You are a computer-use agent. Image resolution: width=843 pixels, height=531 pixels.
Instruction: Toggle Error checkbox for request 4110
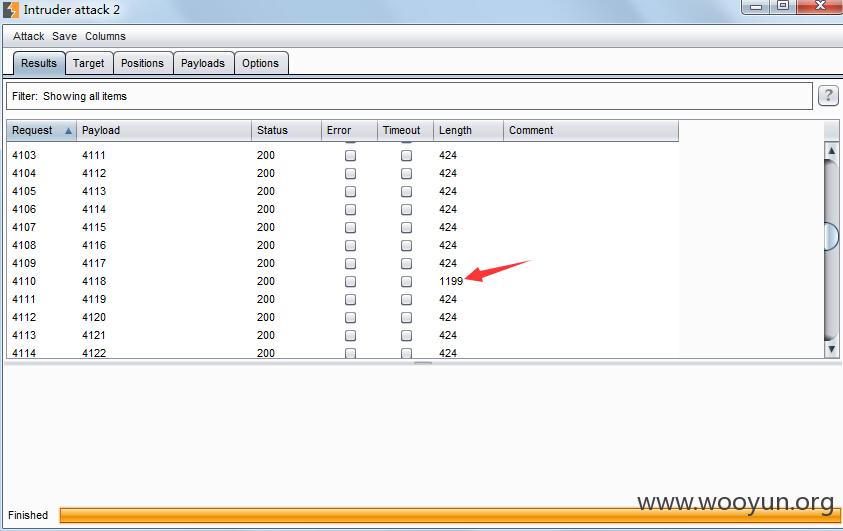[x=351, y=281]
